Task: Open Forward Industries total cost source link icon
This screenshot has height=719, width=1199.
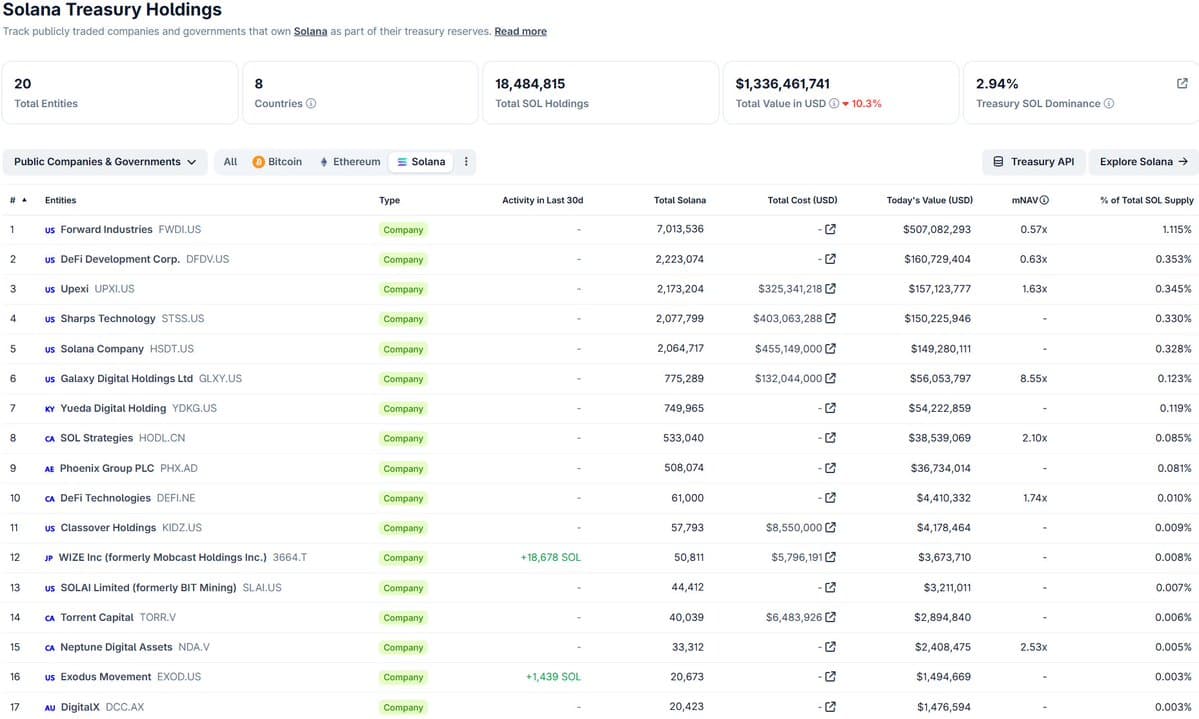Action: pos(830,229)
